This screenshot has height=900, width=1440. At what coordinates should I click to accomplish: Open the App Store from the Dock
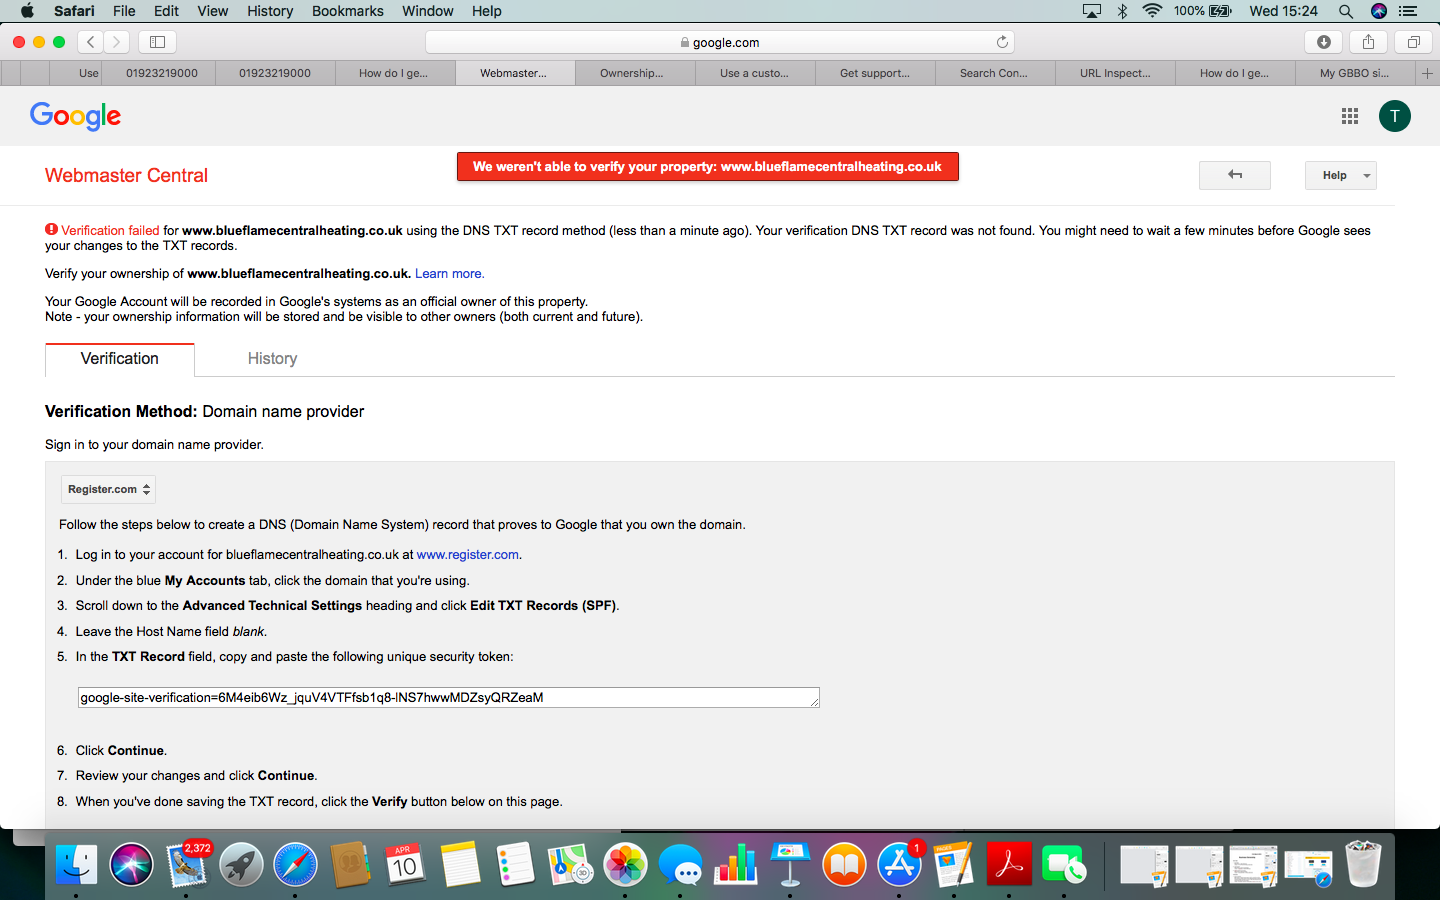pyautogui.click(x=899, y=864)
